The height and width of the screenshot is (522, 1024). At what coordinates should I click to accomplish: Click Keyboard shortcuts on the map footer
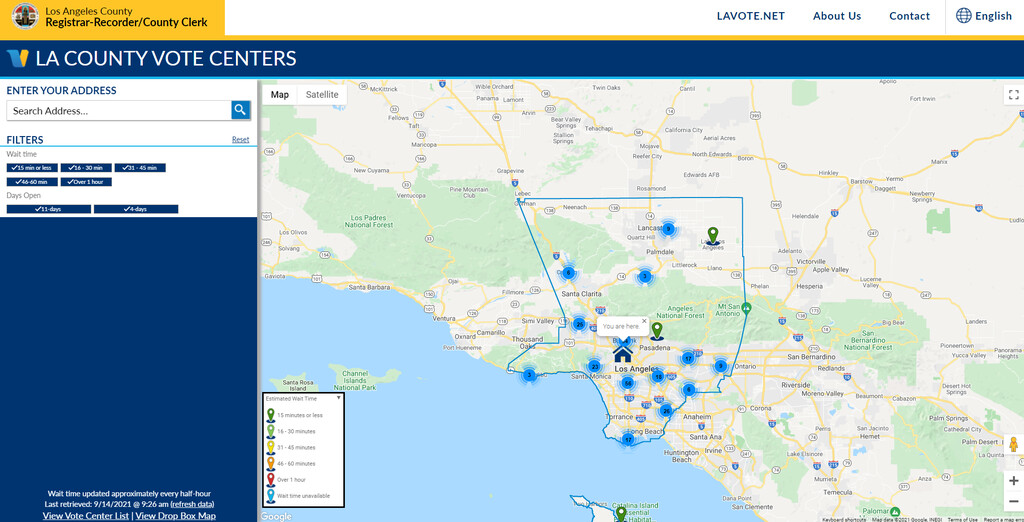[x=844, y=519]
